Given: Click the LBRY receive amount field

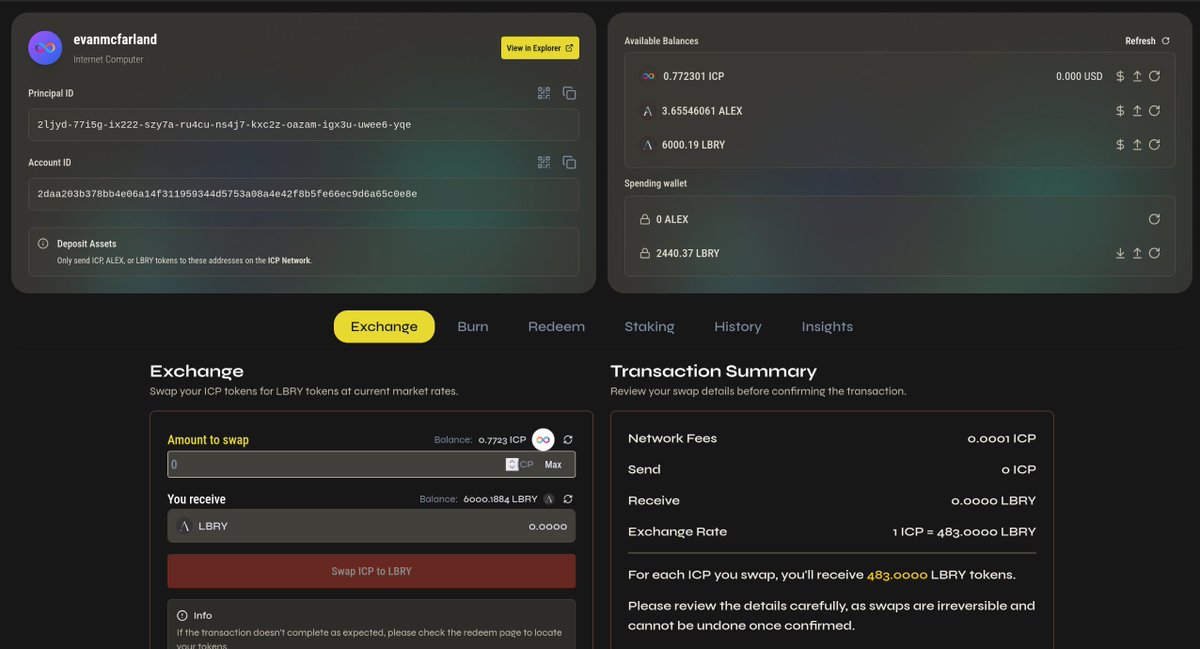Looking at the screenshot, I should [x=371, y=526].
